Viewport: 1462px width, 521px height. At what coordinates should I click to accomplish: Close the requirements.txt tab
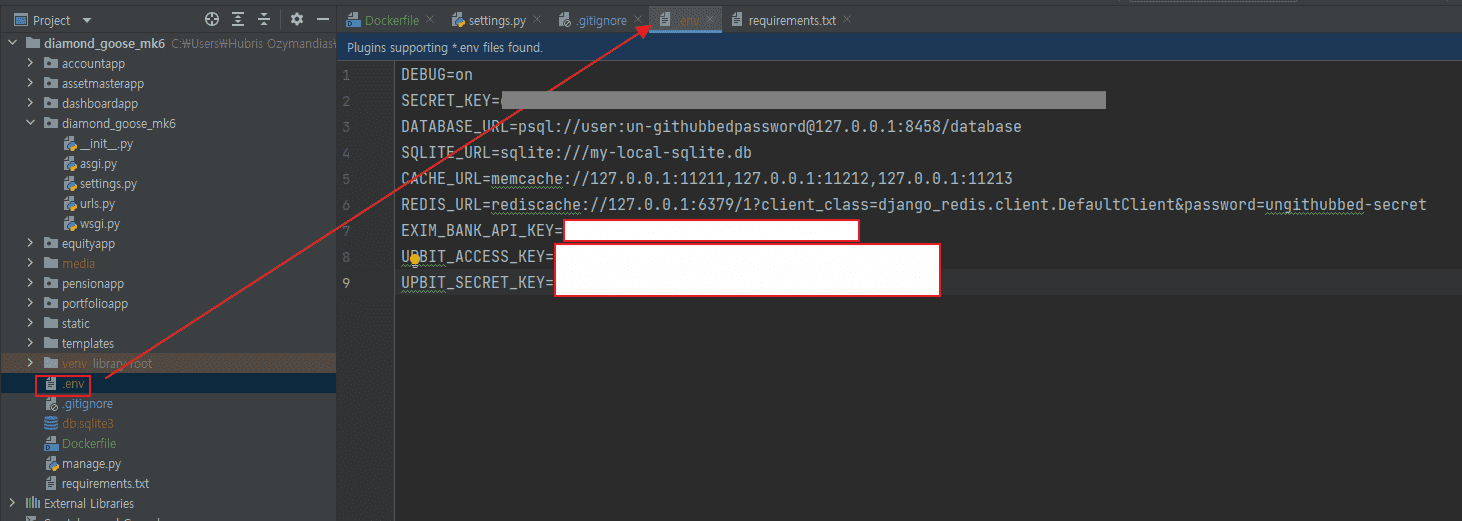pos(846,19)
